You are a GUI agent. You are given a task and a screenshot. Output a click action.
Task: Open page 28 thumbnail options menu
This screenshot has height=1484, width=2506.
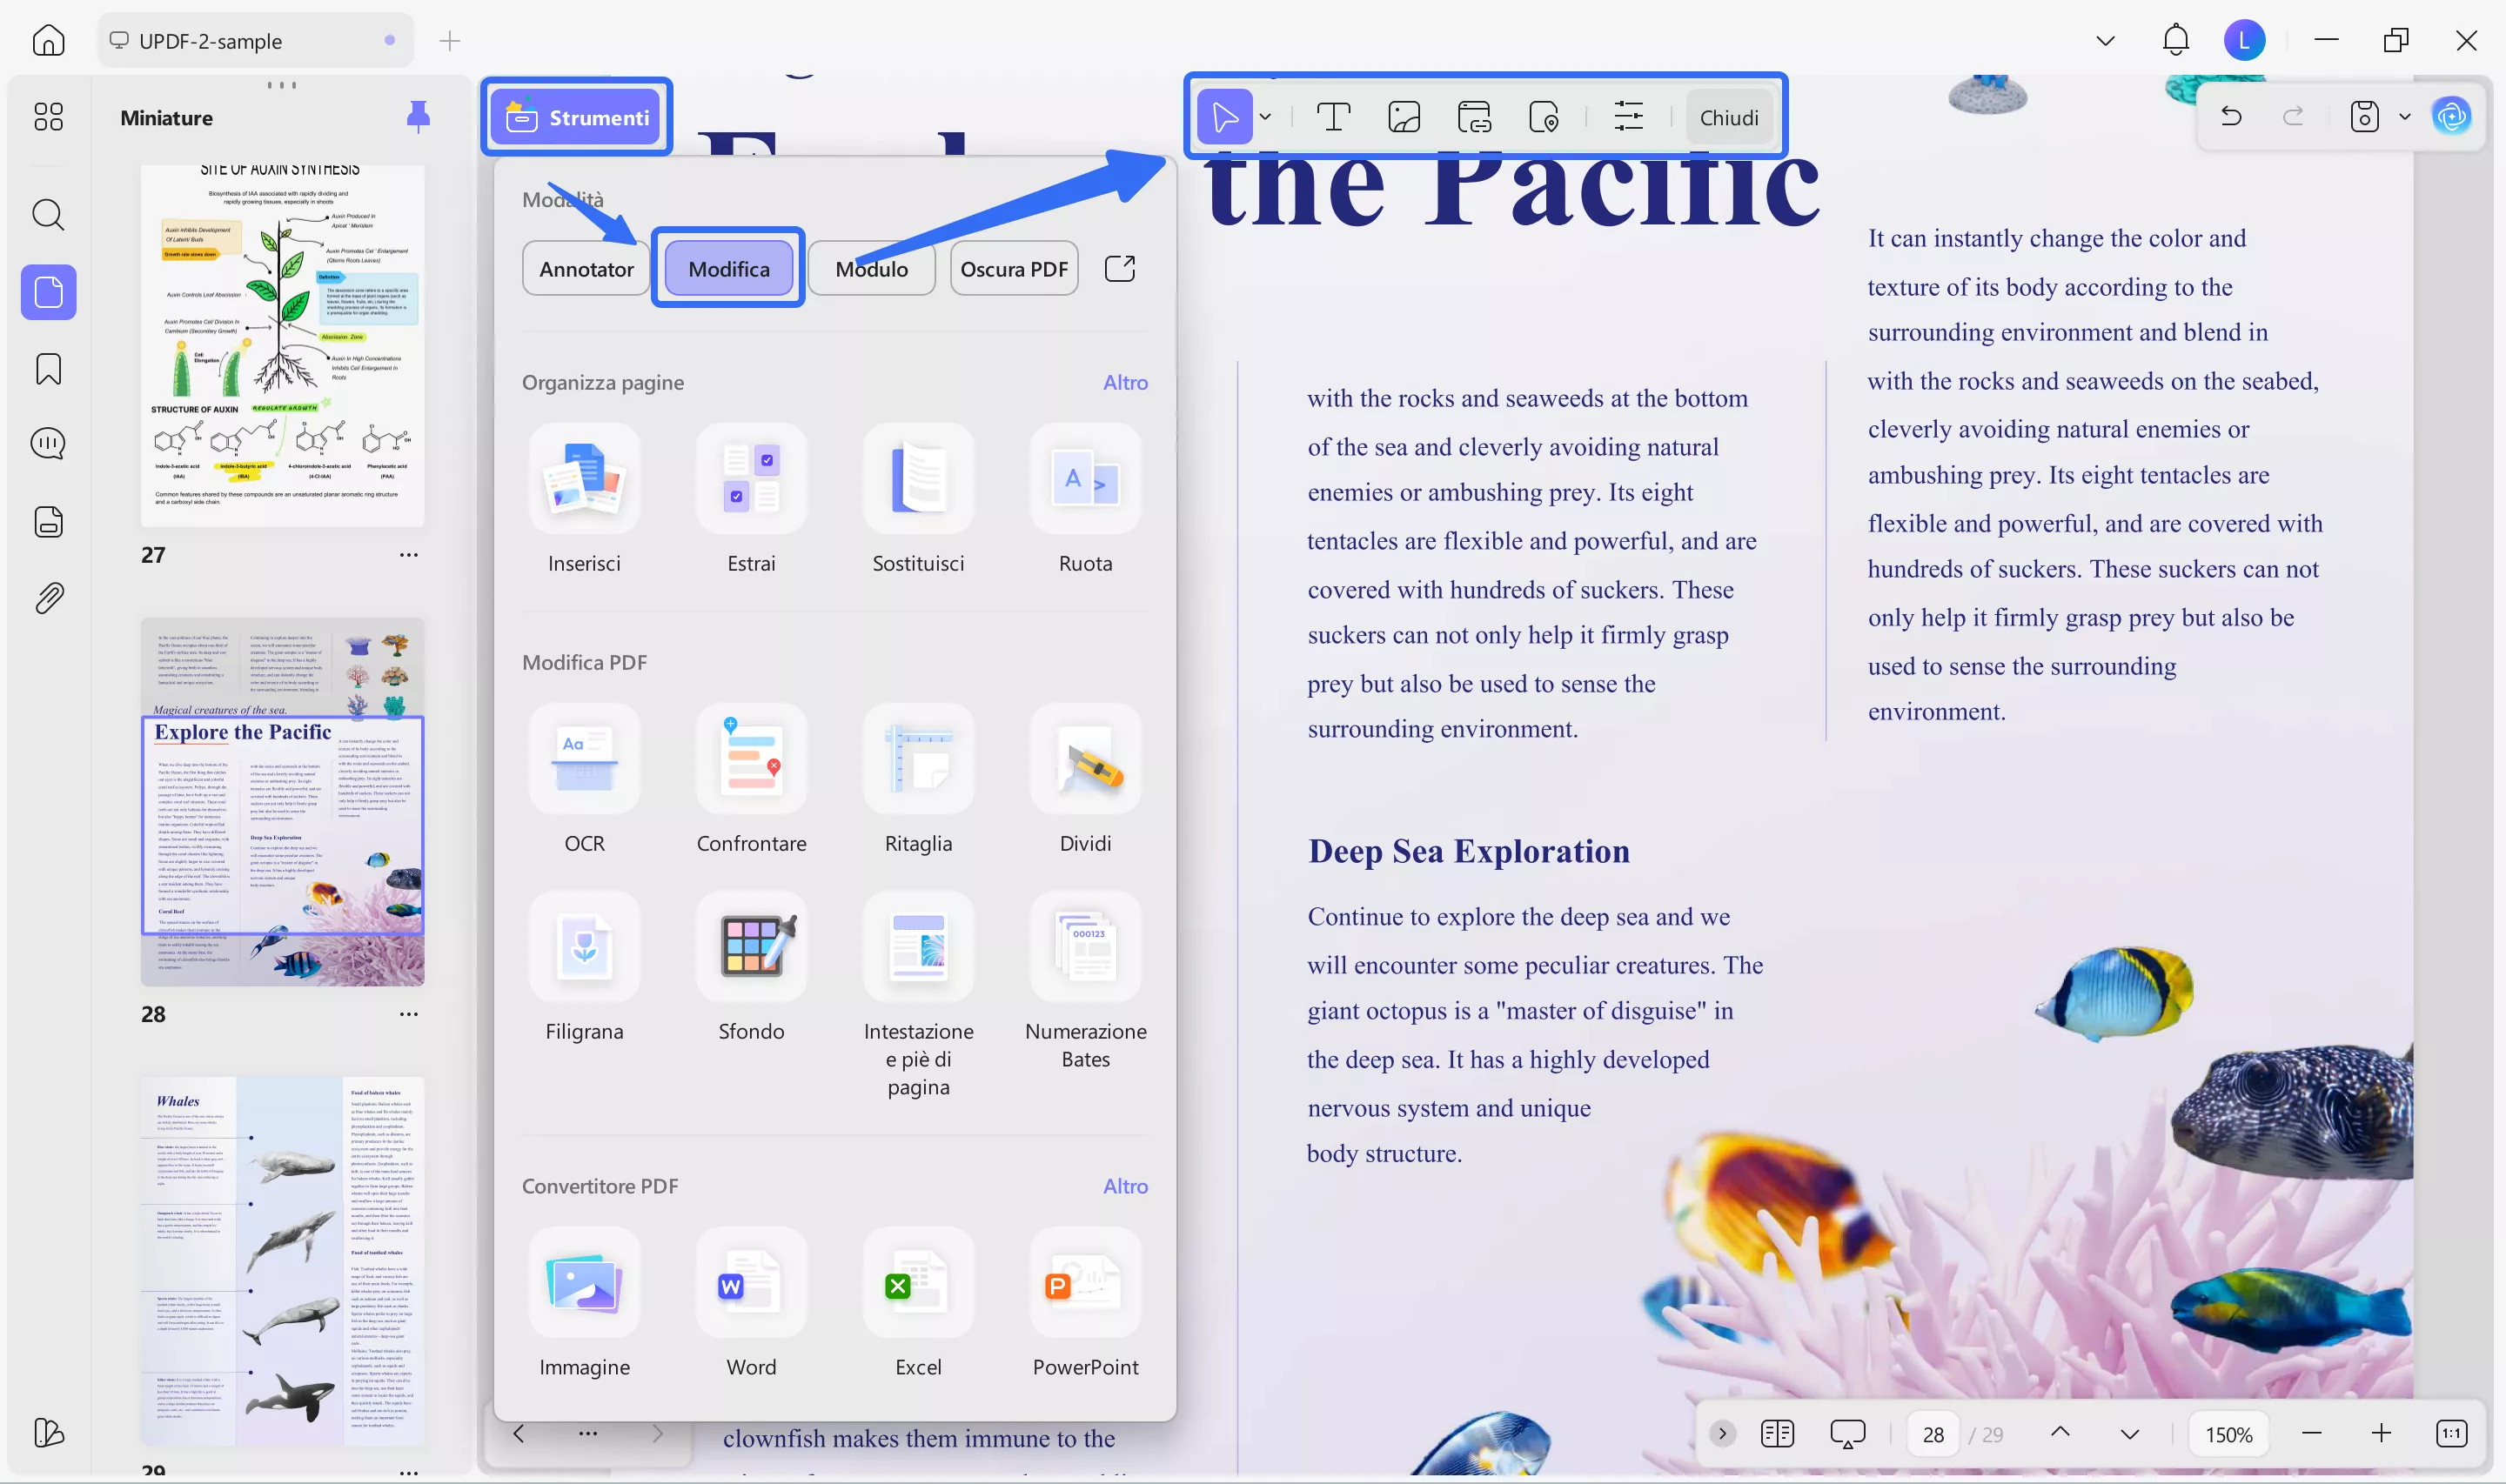coord(408,1014)
